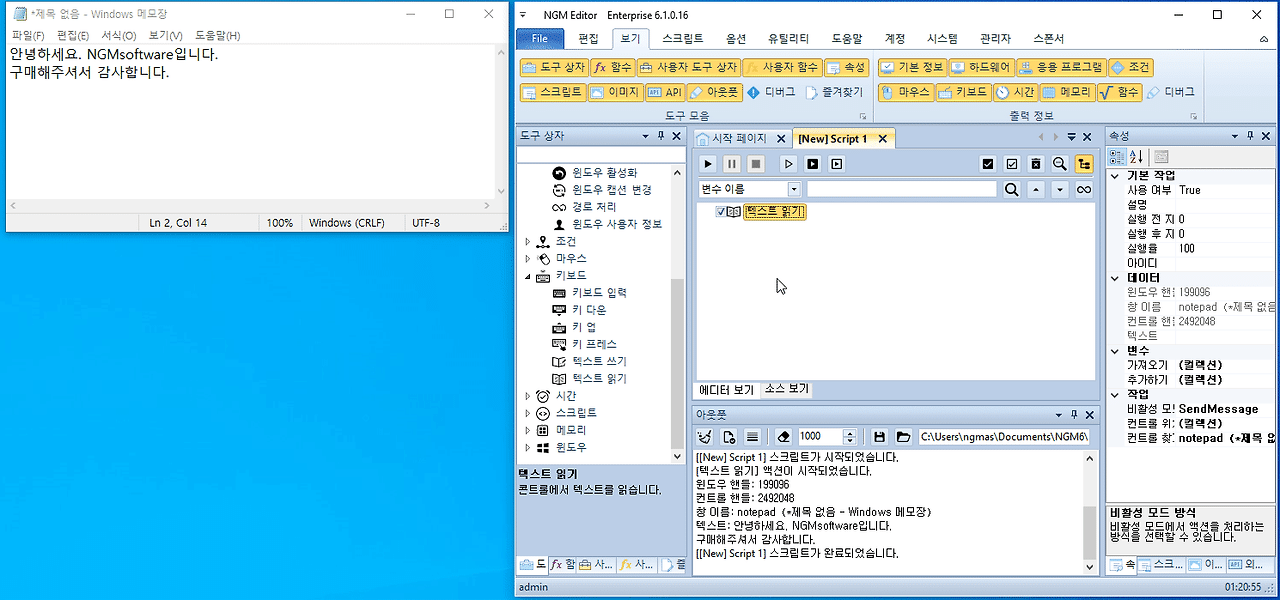Stop the script execution

[x=756, y=164]
